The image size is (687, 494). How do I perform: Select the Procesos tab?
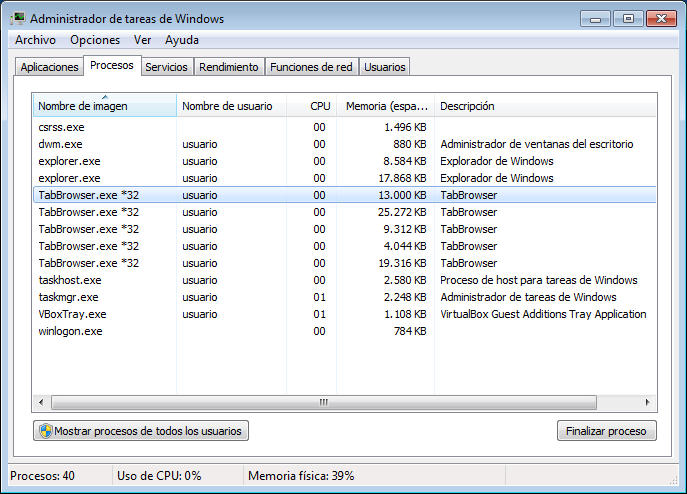pos(112,65)
